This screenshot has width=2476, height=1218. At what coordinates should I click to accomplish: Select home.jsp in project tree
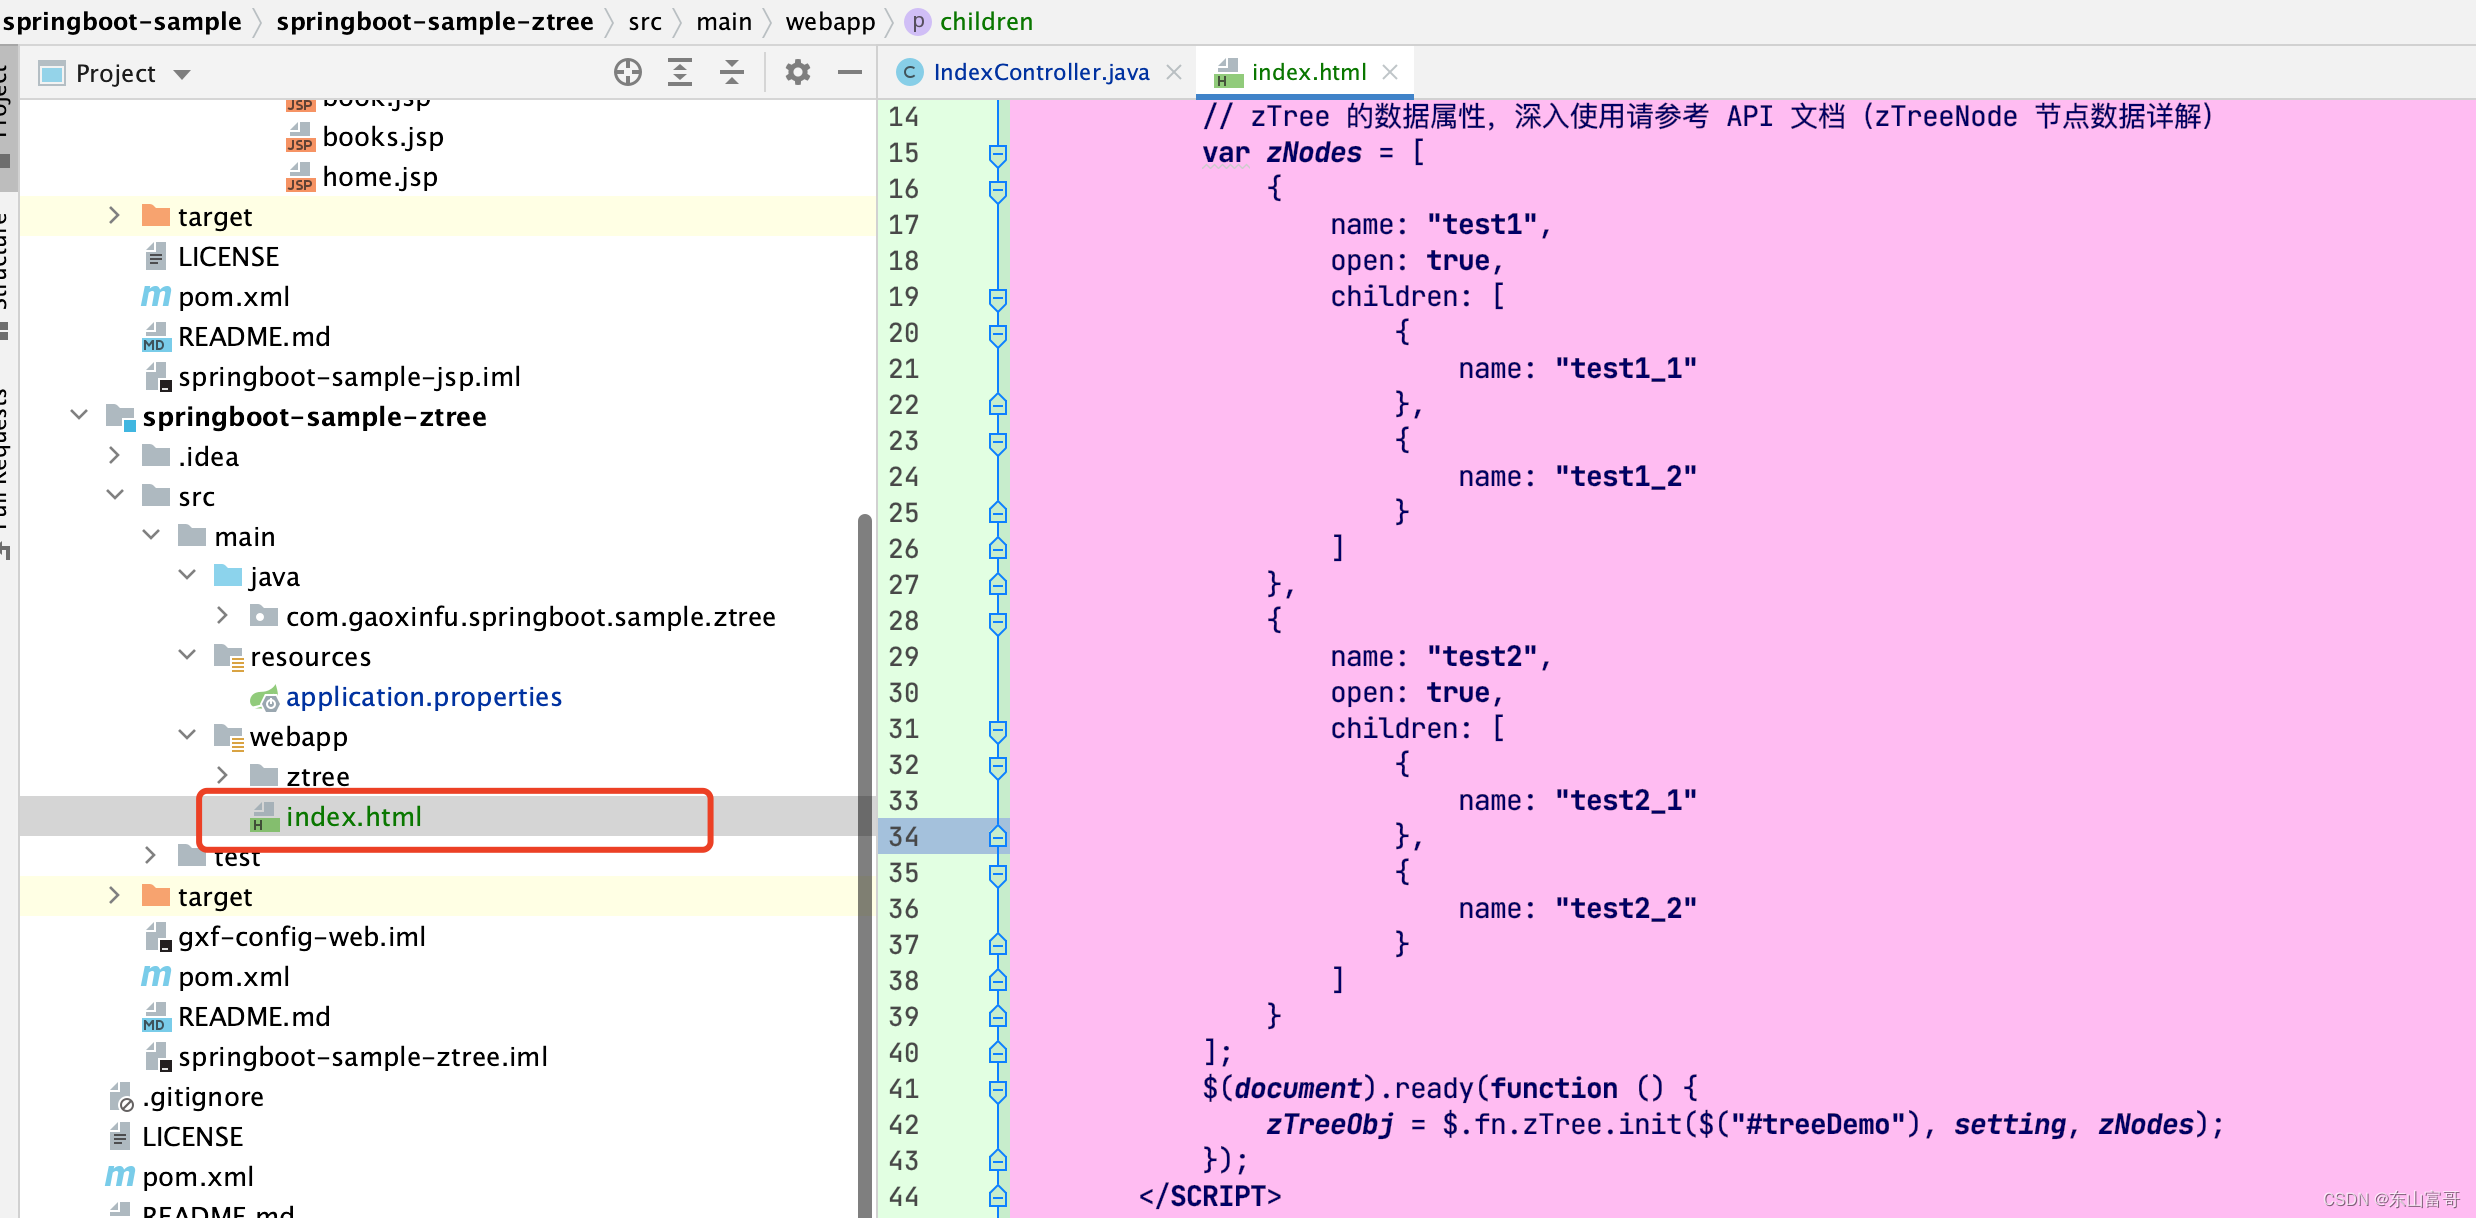pyautogui.click(x=380, y=177)
